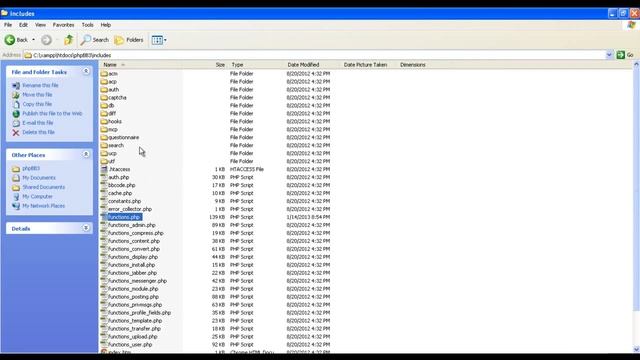Go up one folder level

pyautogui.click(x=69, y=40)
